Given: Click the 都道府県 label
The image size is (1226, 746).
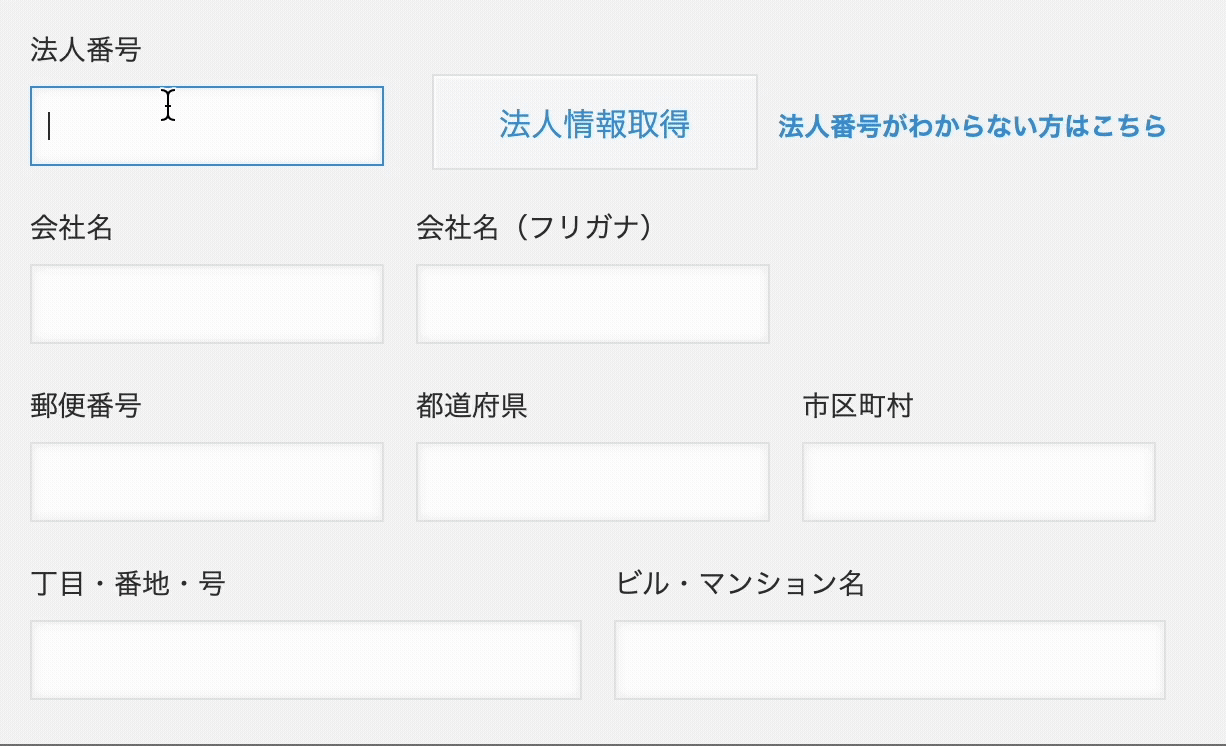Looking at the screenshot, I should (x=471, y=406).
